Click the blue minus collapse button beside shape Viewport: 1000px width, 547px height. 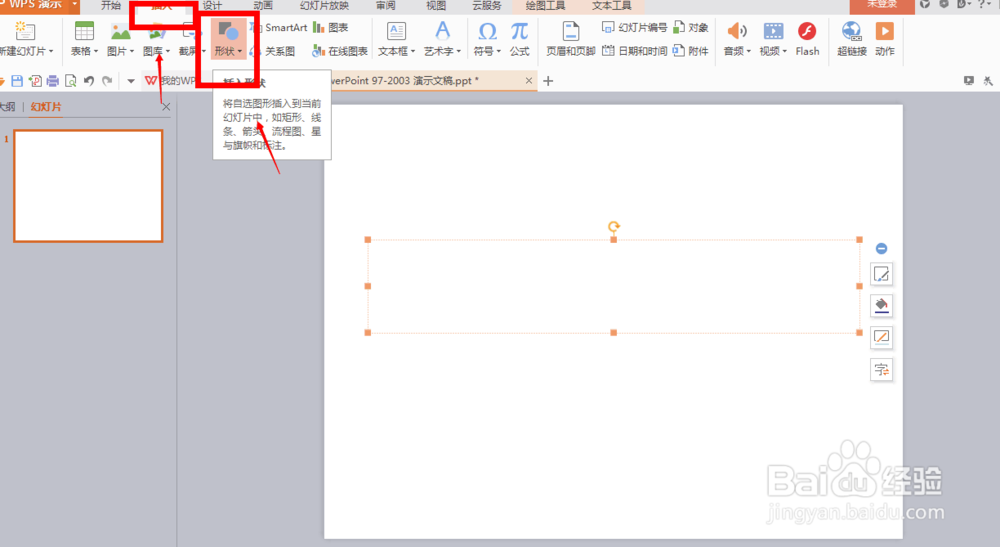[881, 248]
